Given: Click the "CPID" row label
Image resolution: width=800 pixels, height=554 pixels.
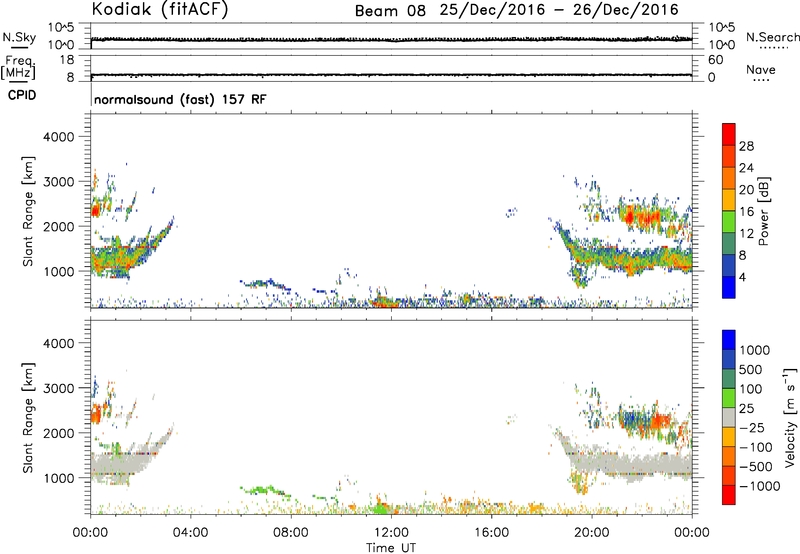Looking at the screenshot, I should 22,95.
